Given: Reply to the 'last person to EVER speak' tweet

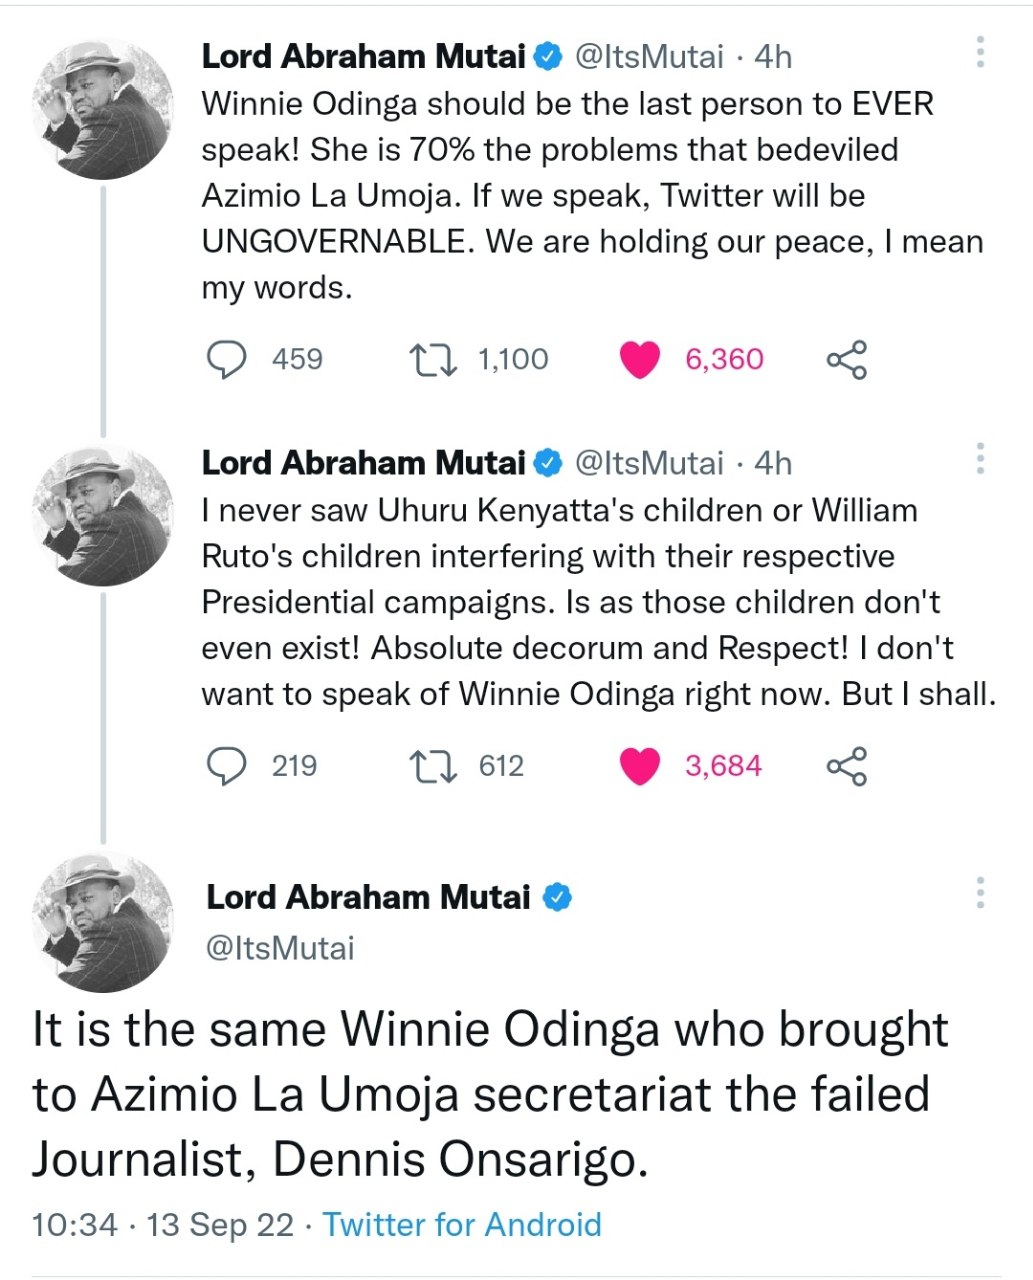Looking at the screenshot, I should [227, 360].
